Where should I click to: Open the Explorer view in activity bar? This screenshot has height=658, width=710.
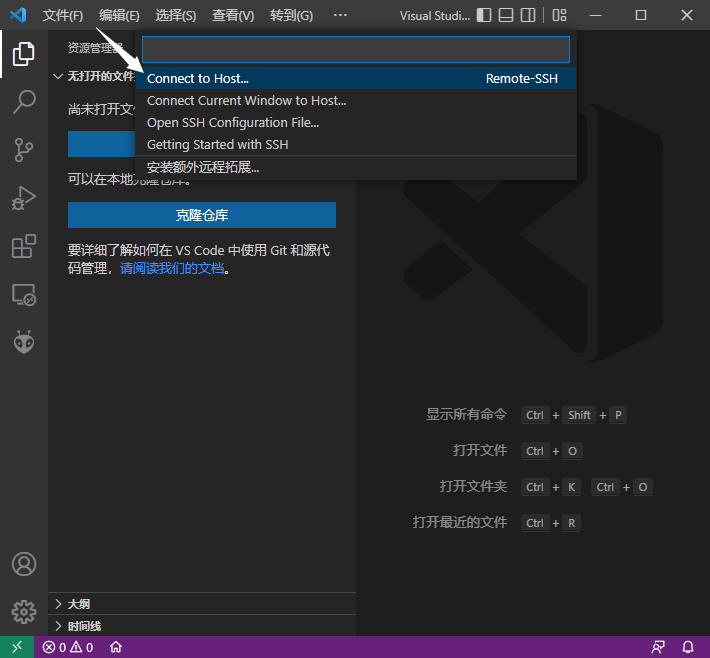pyautogui.click(x=24, y=54)
